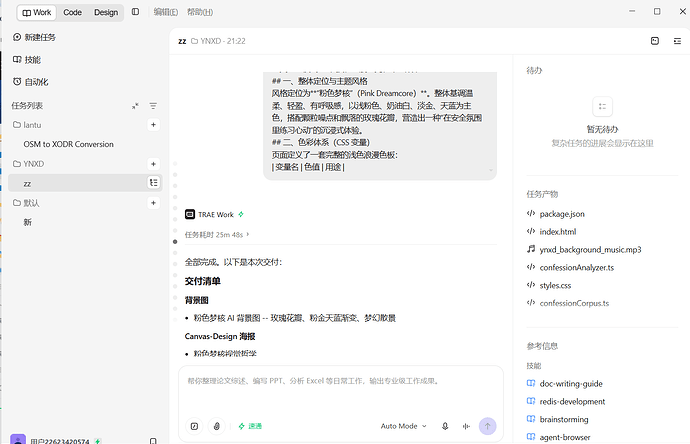Expand the 默认 folder
Screen dimensions: 690x444
(26, 203)
